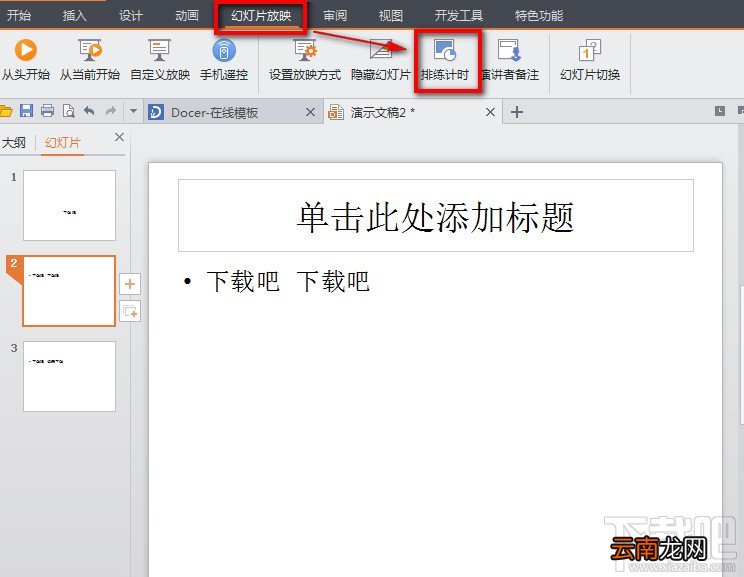Screen dimensions: 744x577
Task: Select slide 3 thumbnail
Action: (x=69, y=376)
